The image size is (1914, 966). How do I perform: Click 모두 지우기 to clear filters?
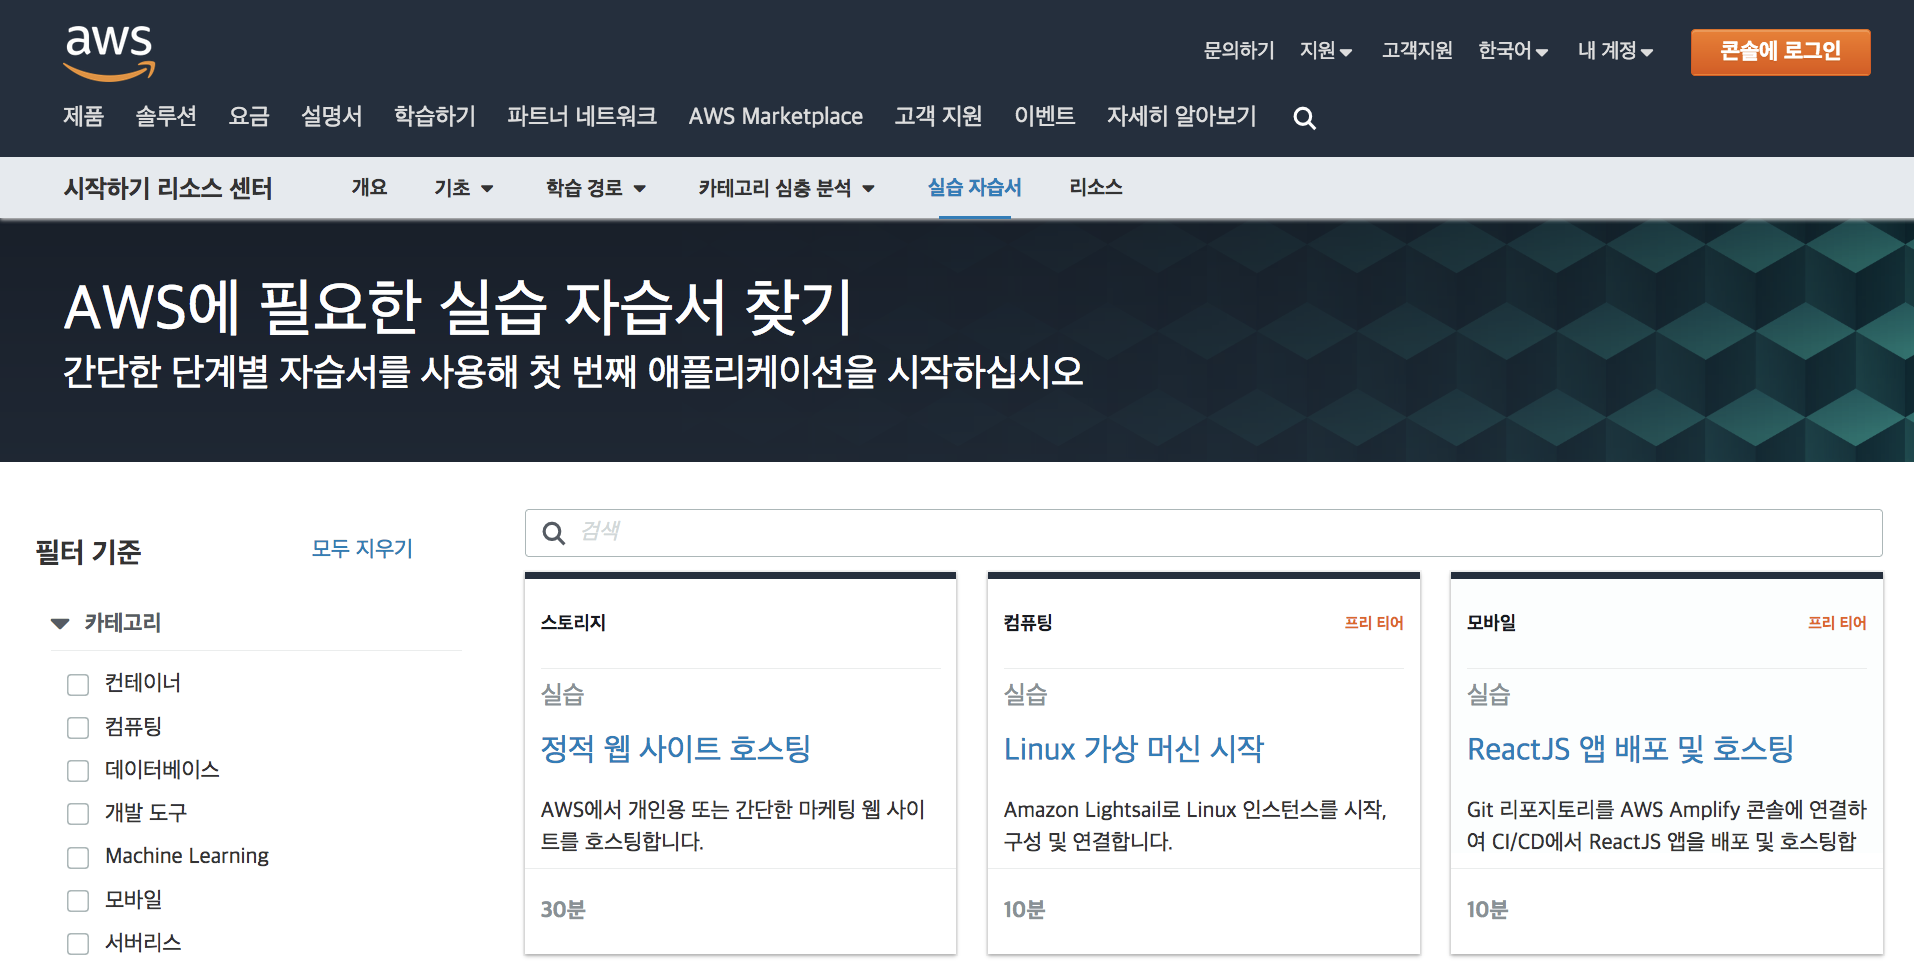[362, 549]
